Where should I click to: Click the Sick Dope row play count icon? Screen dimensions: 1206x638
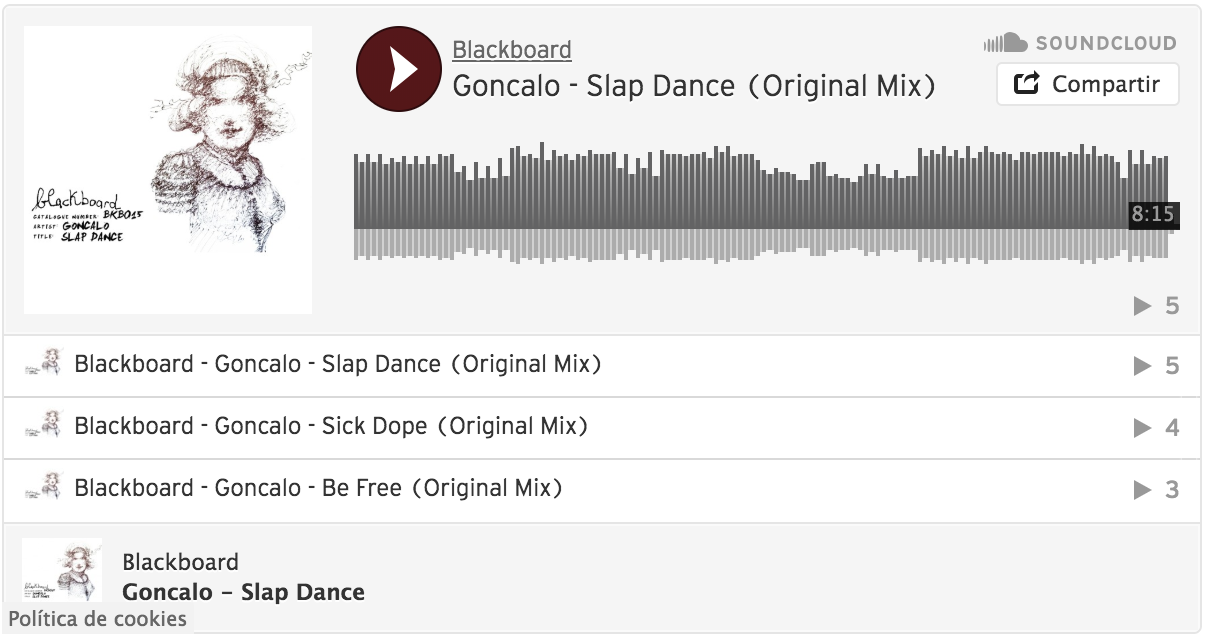coord(1142,429)
